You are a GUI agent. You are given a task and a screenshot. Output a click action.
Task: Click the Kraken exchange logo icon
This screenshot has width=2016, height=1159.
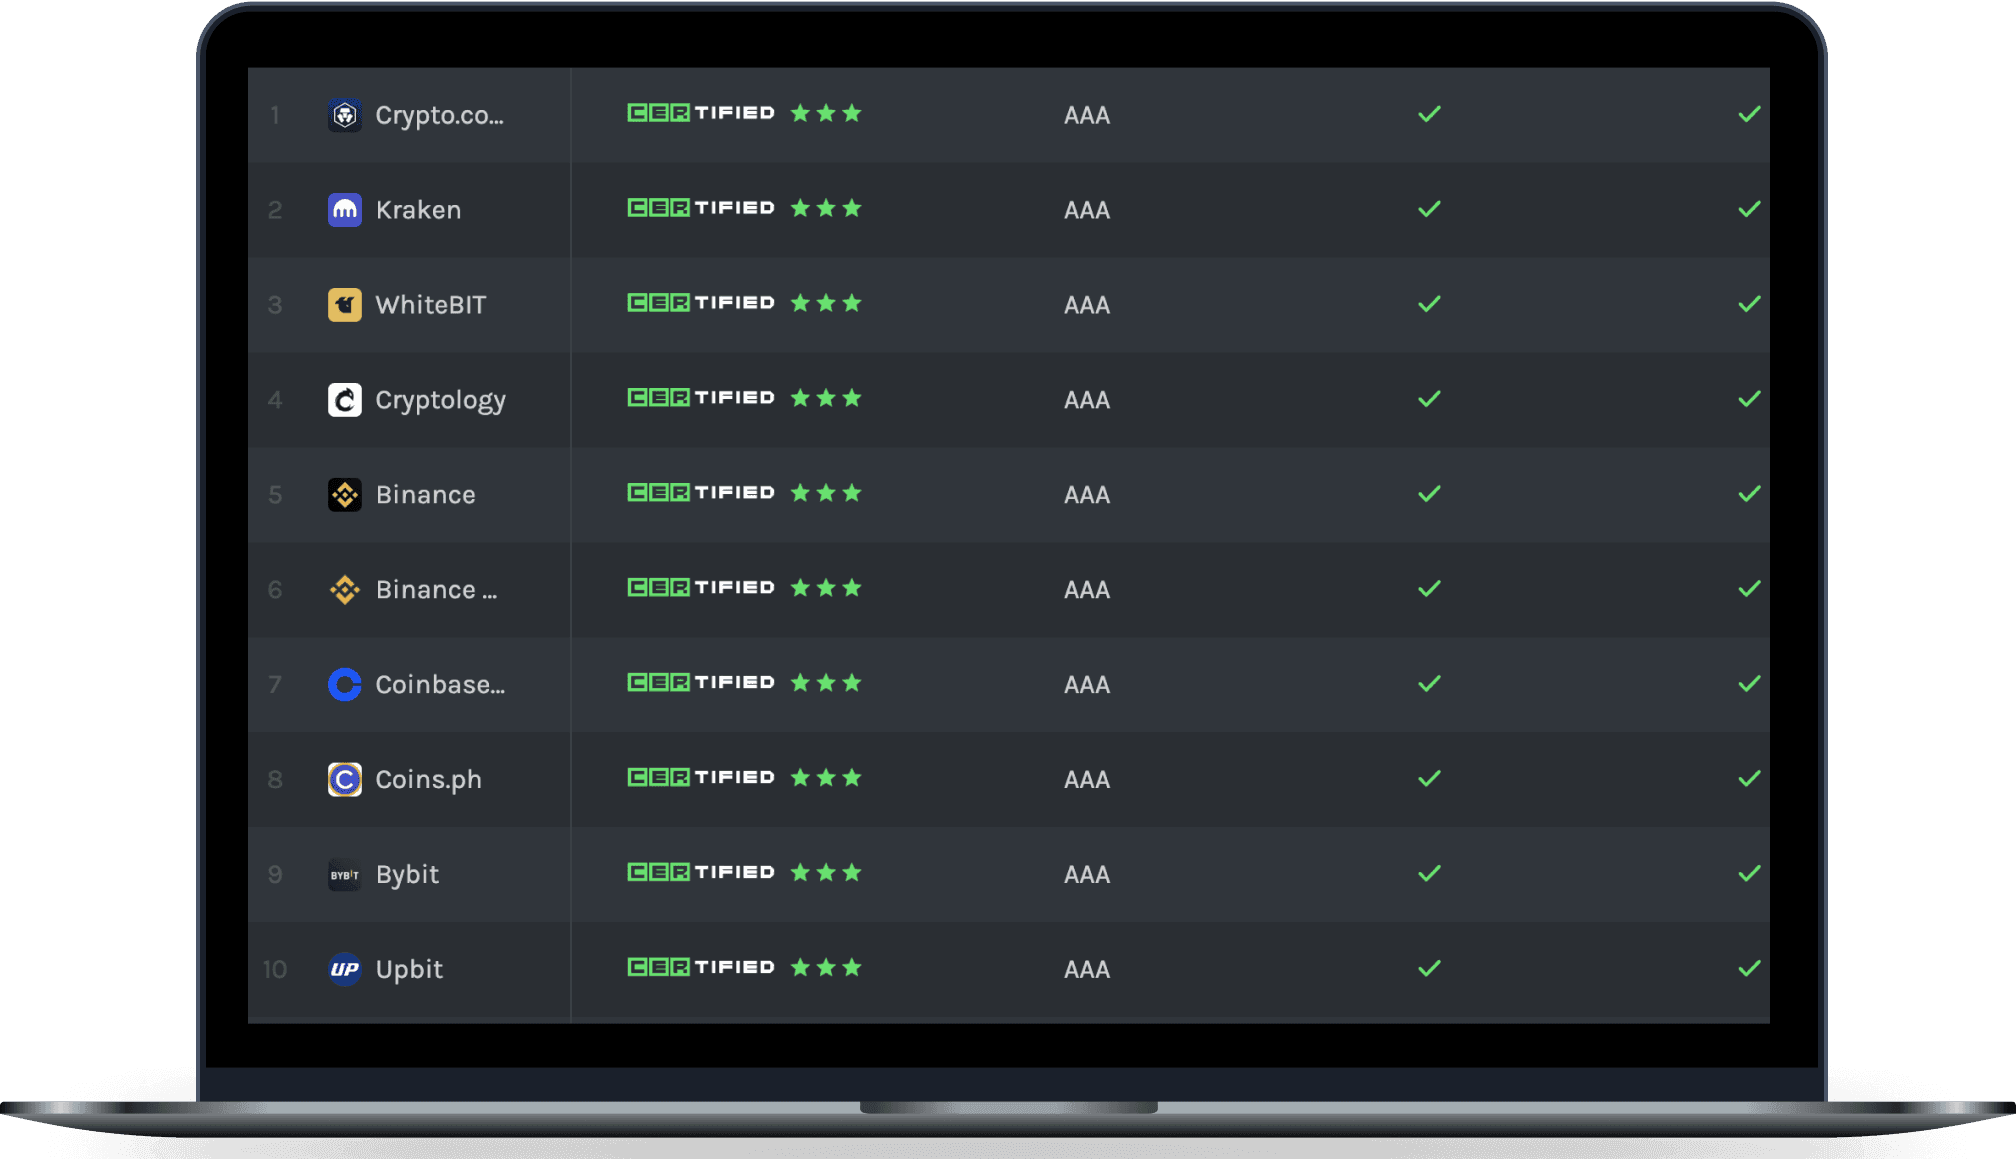click(345, 210)
